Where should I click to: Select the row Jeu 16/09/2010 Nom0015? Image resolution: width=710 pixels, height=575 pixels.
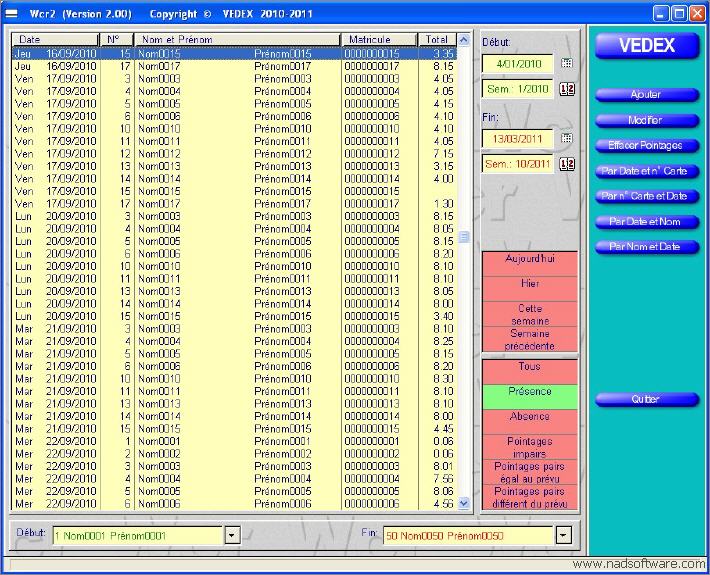[x=234, y=53]
